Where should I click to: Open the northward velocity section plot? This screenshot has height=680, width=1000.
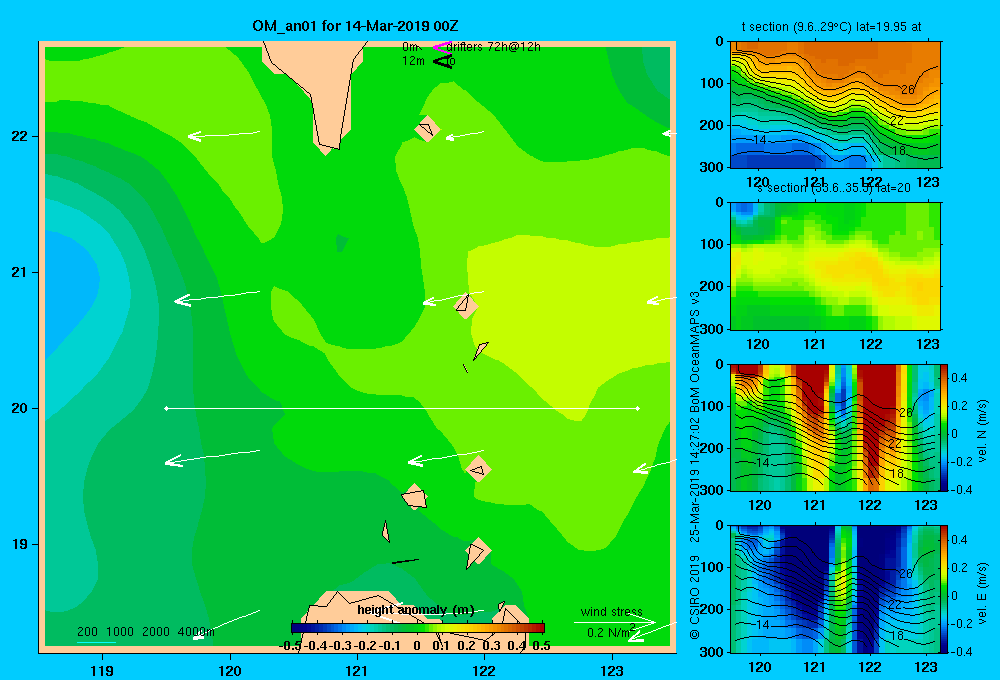tap(835, 427)
